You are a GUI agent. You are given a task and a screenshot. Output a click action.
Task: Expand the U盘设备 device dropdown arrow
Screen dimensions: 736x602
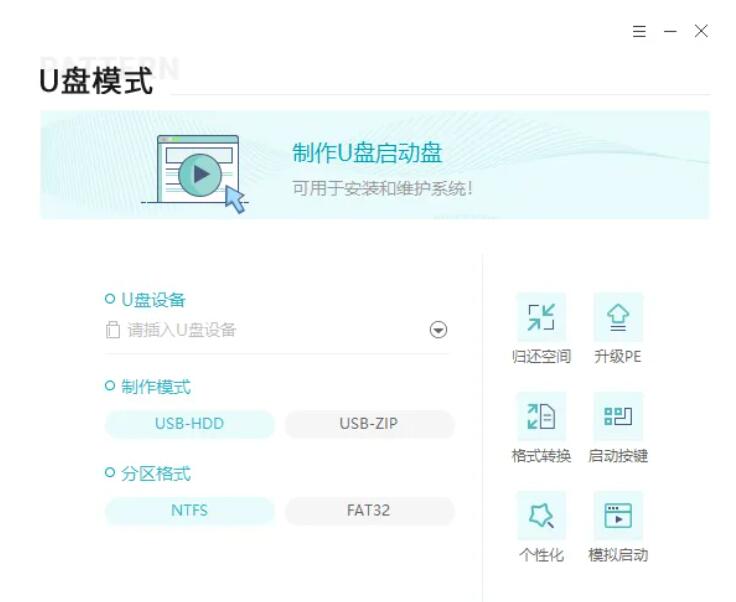click(438, 330)
